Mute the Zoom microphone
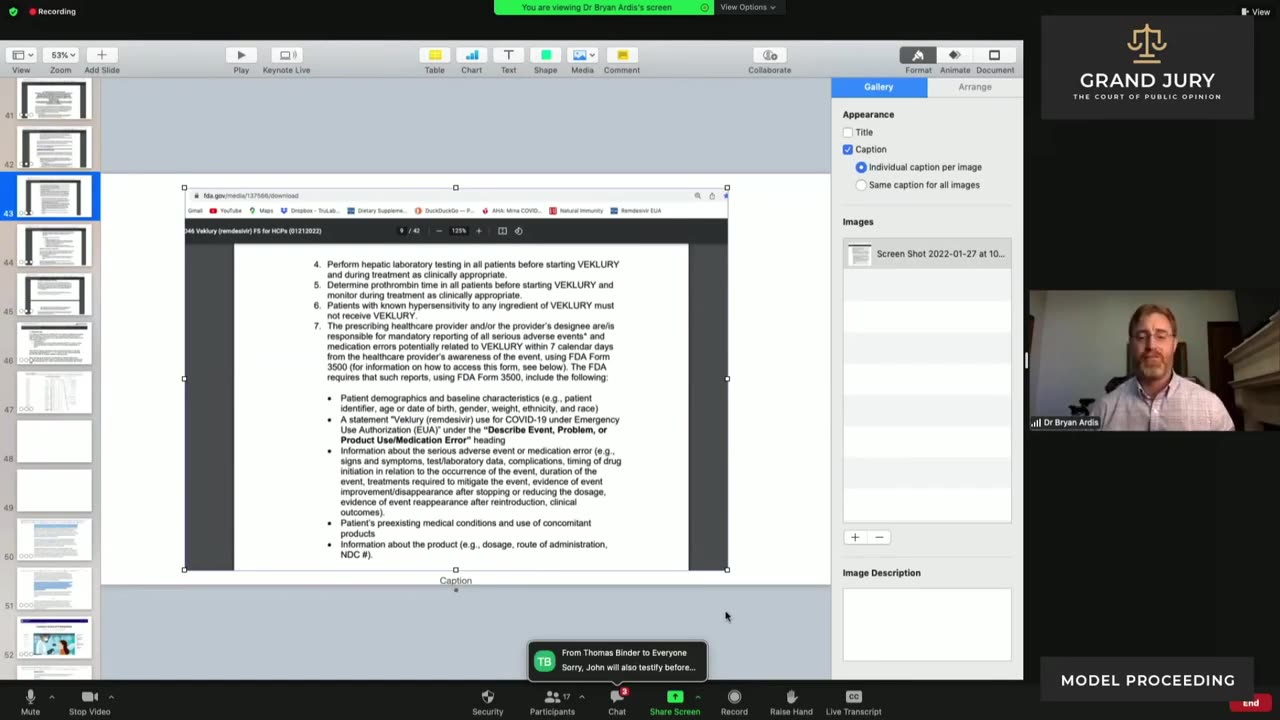This screenshot has height=720, width=1280. (30, 701)
